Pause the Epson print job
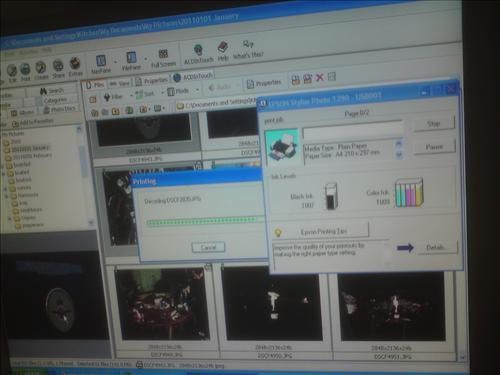This screenshot has height=375, width=500. [x=434, y=147]
